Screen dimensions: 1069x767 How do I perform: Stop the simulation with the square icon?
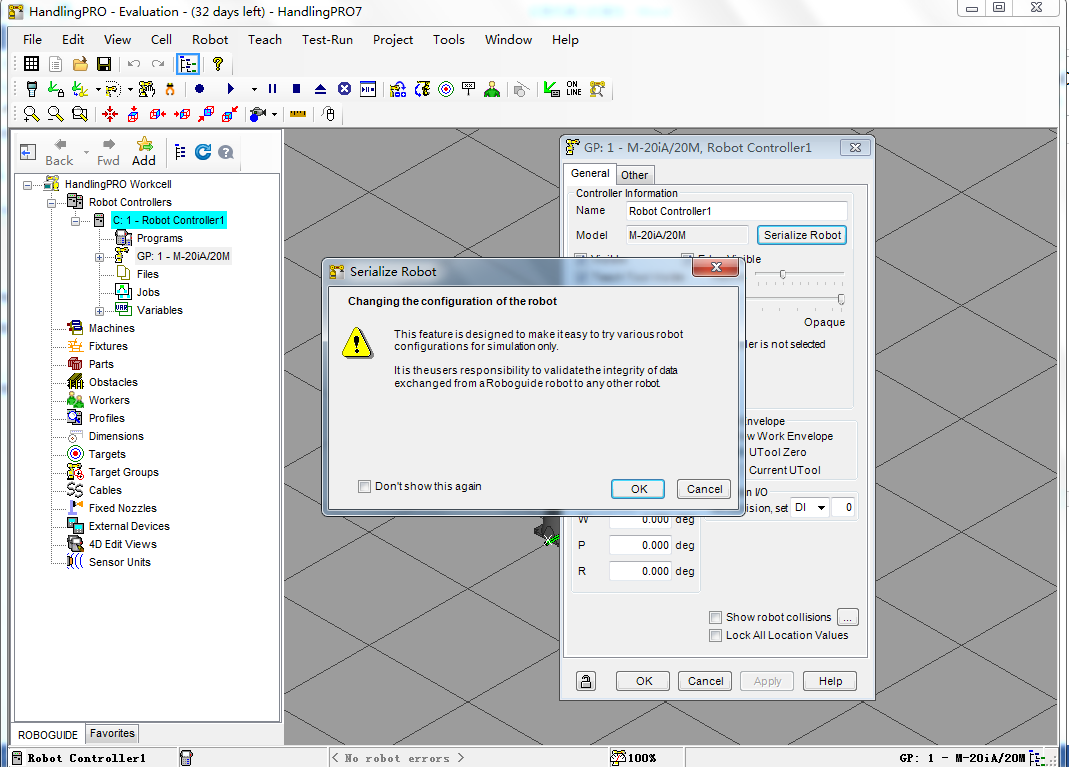click(297, 89)
